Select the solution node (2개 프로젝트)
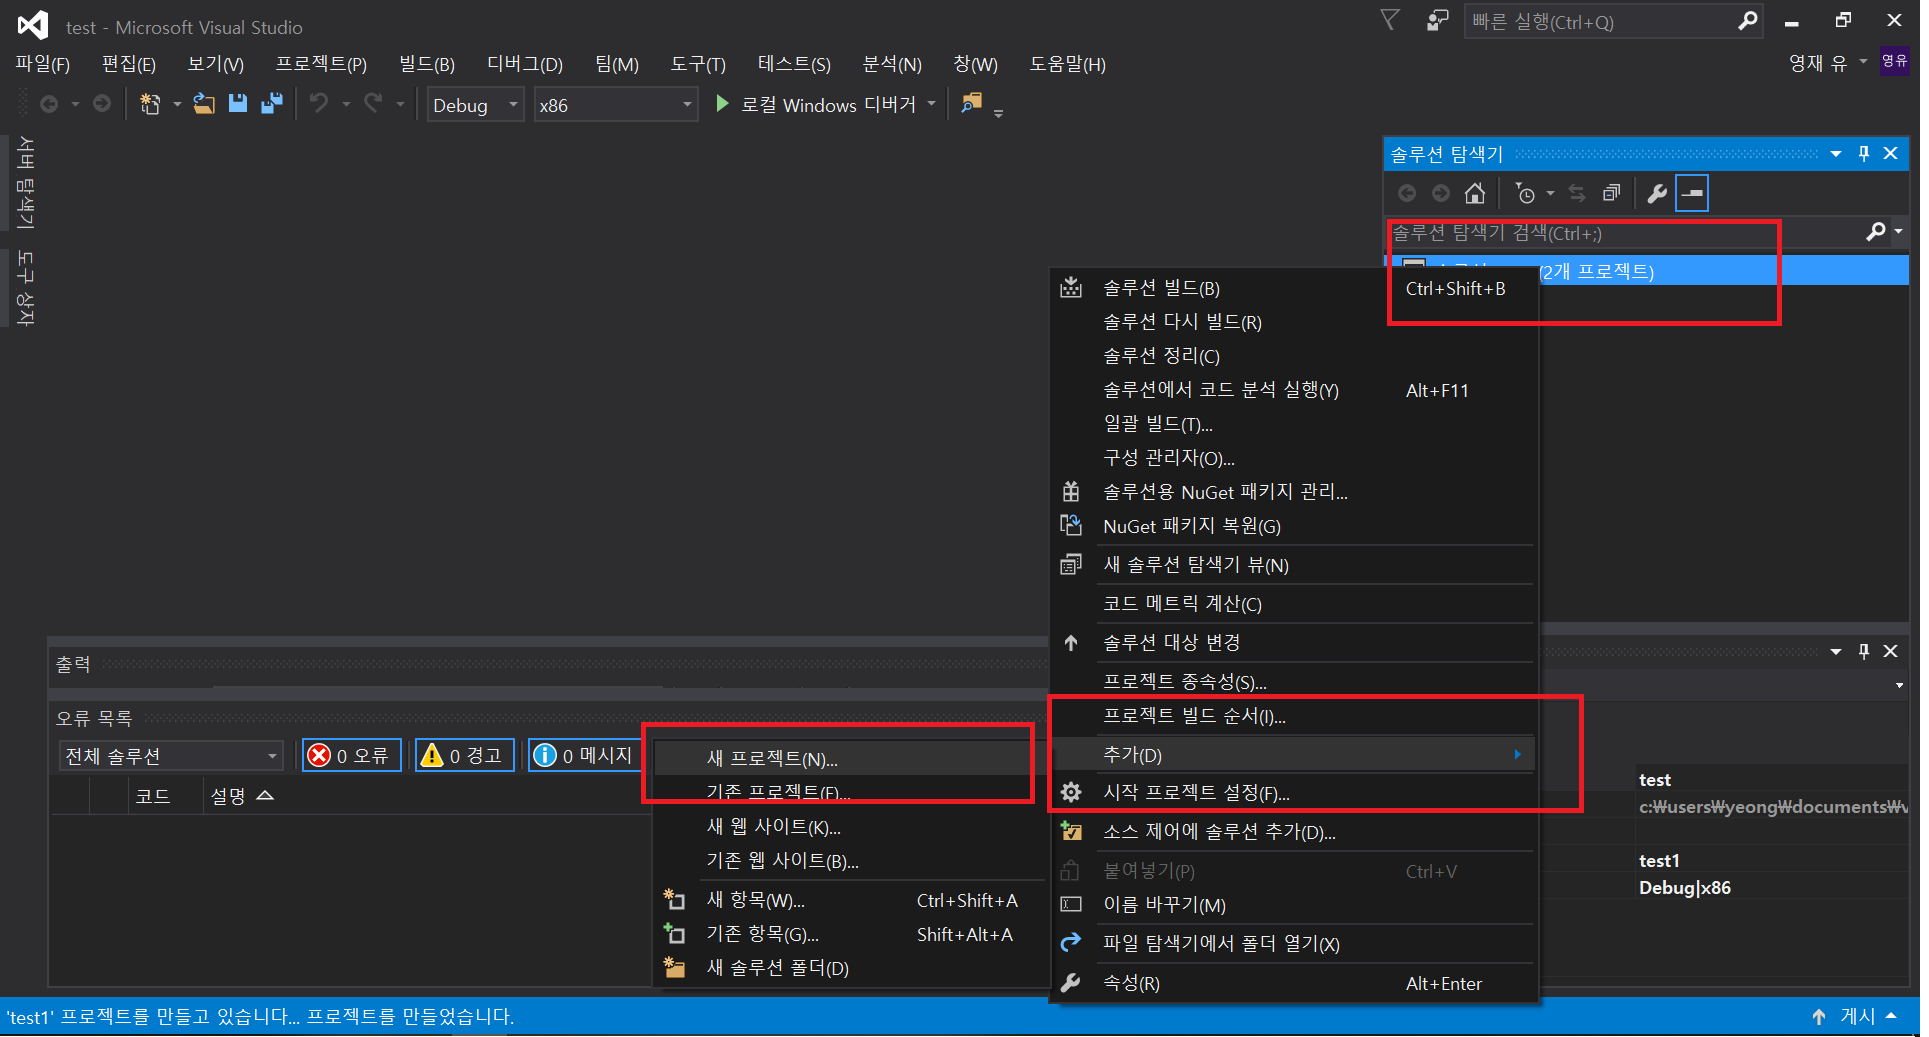Viewport: 1929px width, 1037px height. coord(1646,271)
